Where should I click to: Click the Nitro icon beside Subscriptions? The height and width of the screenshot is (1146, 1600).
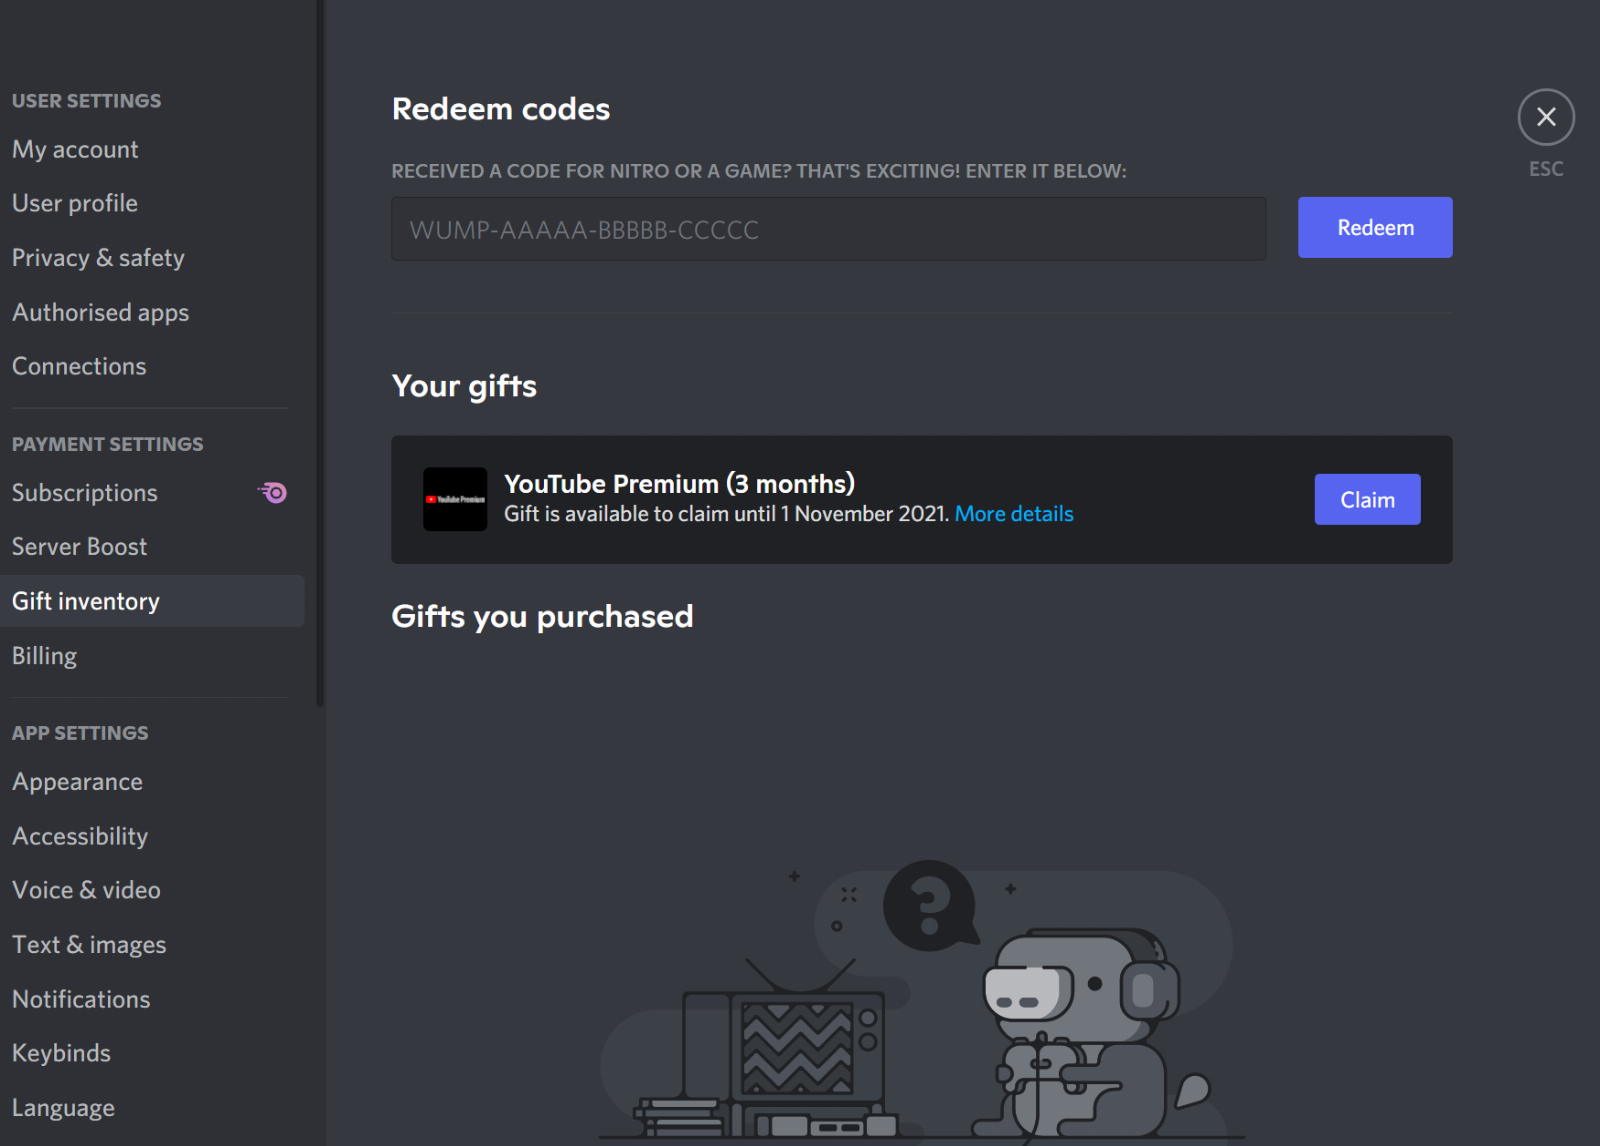[273, 492]
